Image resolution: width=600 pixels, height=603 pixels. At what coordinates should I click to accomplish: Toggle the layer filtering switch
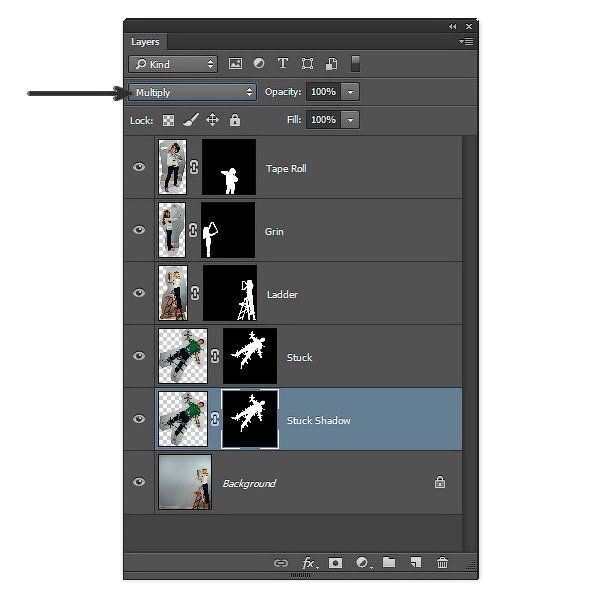[355, 64]
